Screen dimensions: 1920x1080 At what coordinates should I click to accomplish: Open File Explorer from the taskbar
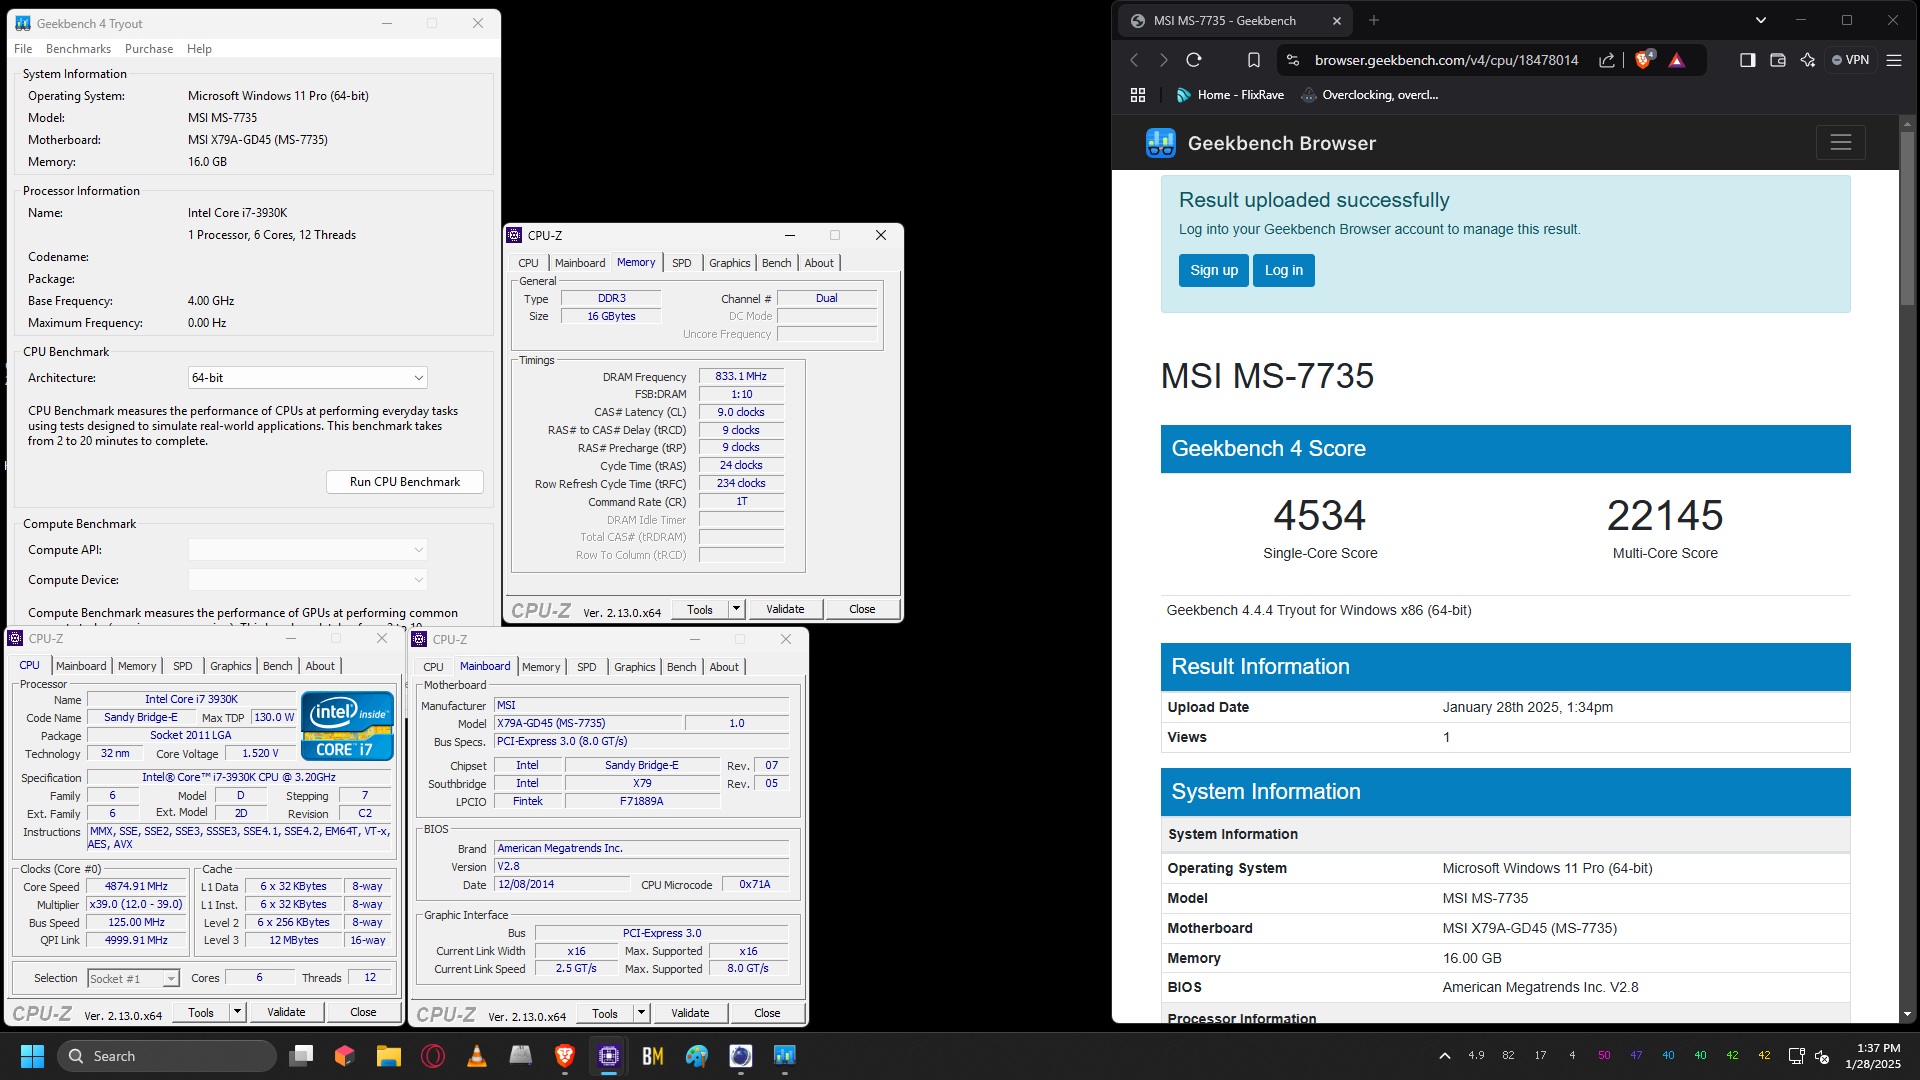click(389, 1056)
